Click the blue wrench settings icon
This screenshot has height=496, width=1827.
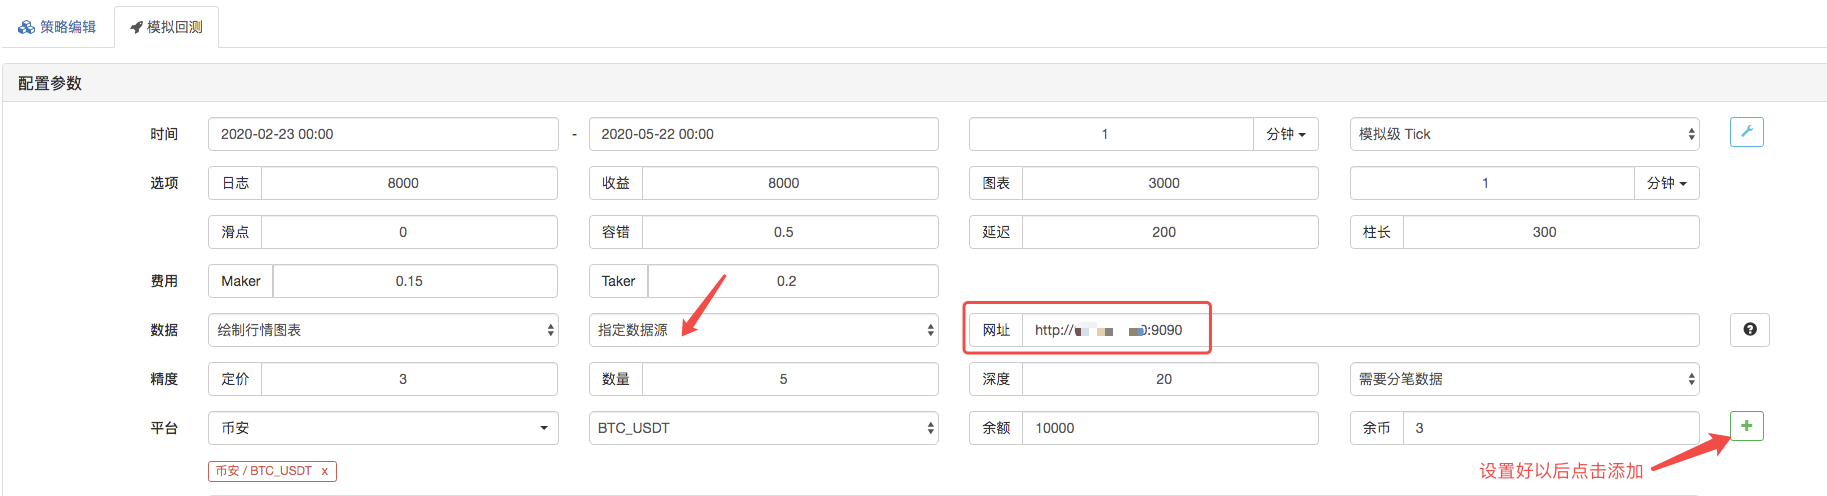click(1746, 132)
